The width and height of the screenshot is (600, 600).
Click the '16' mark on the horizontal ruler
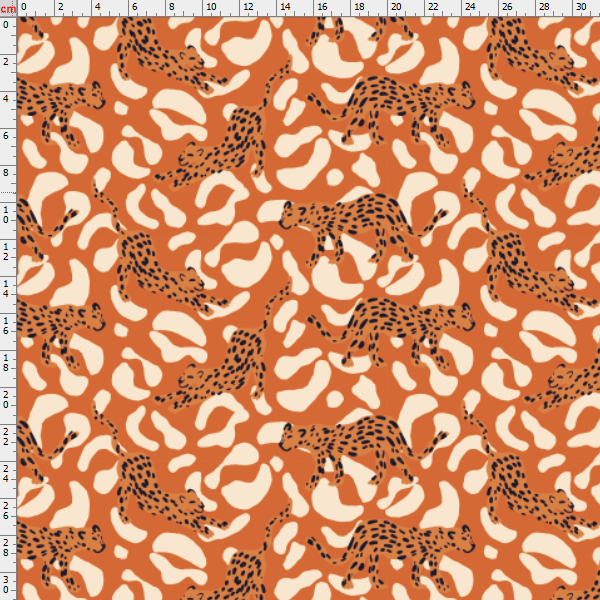322,7
